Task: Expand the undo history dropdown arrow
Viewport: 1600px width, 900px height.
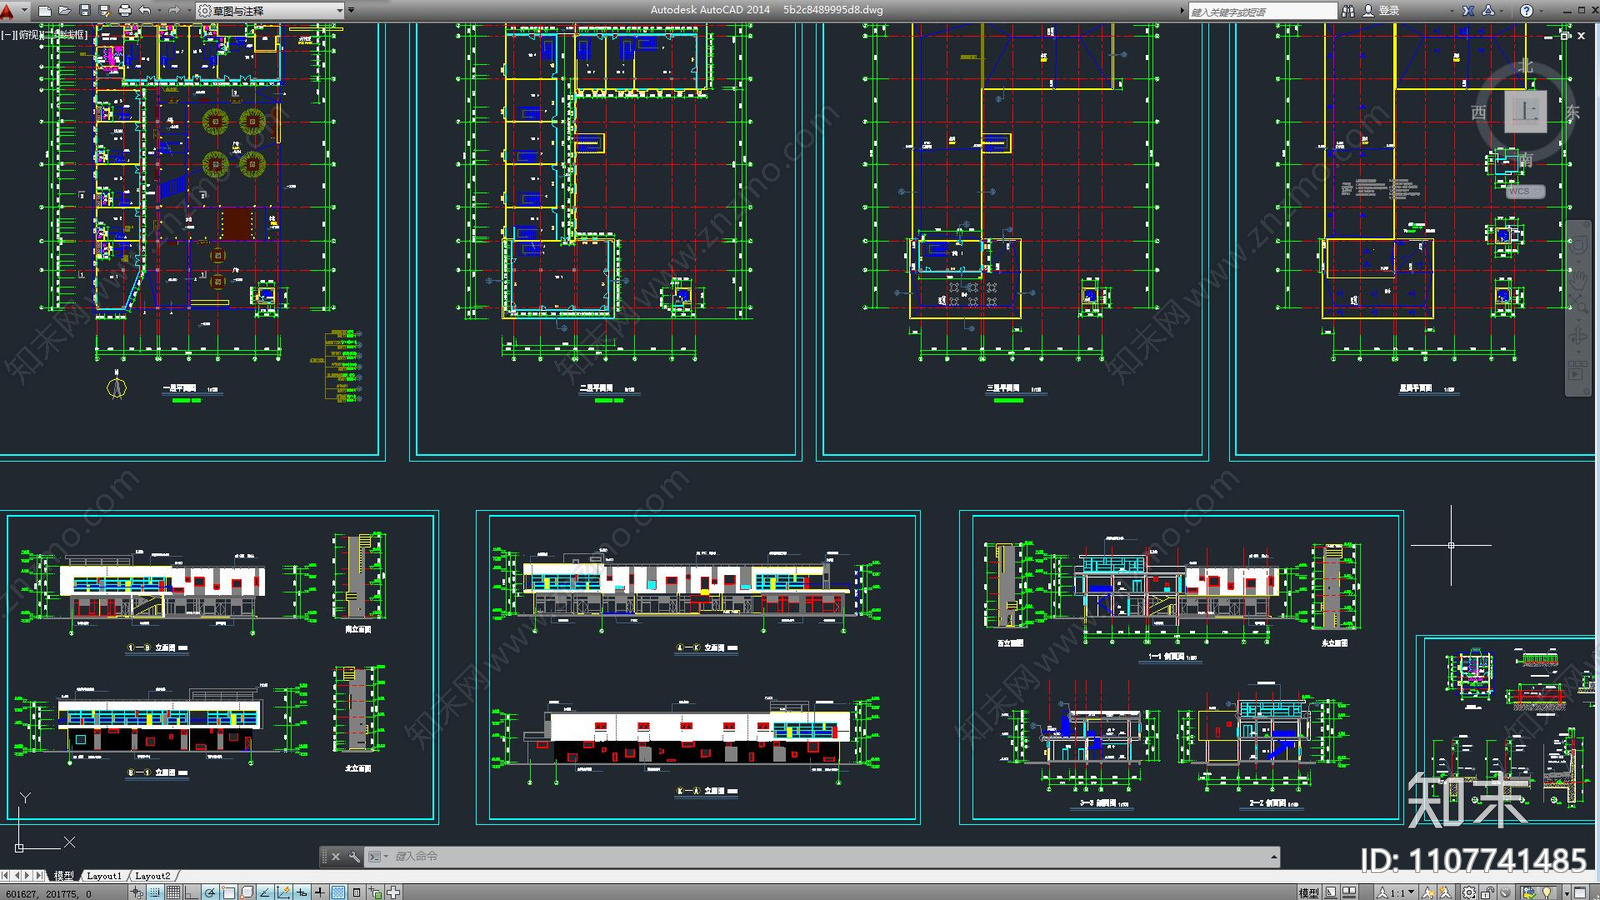Action: click(x=159, y=10)
